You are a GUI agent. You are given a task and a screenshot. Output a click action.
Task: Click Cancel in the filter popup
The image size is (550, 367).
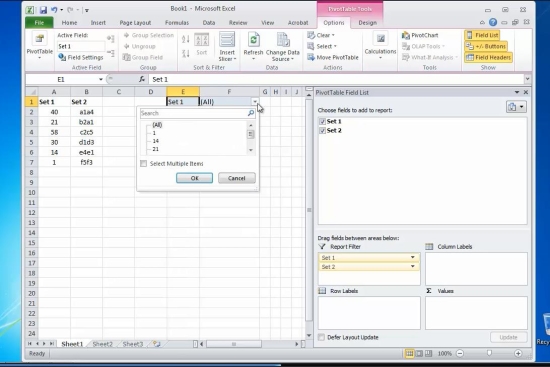236,178
